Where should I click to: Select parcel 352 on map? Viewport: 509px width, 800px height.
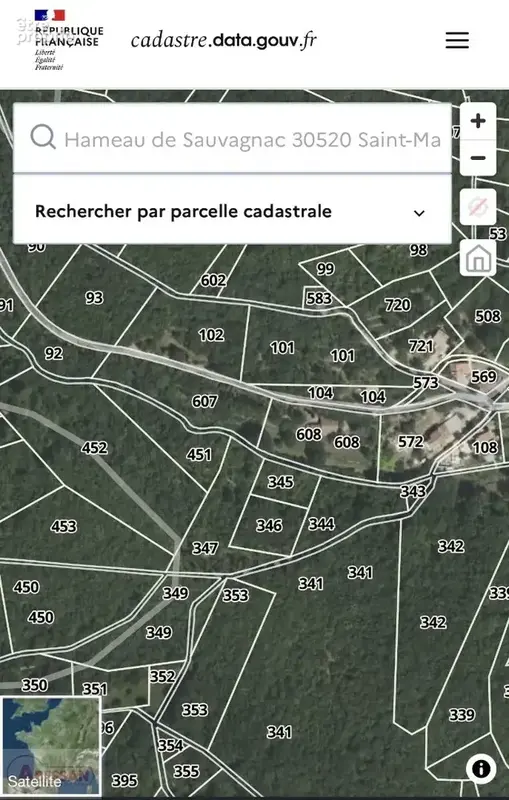click(163, 677)
